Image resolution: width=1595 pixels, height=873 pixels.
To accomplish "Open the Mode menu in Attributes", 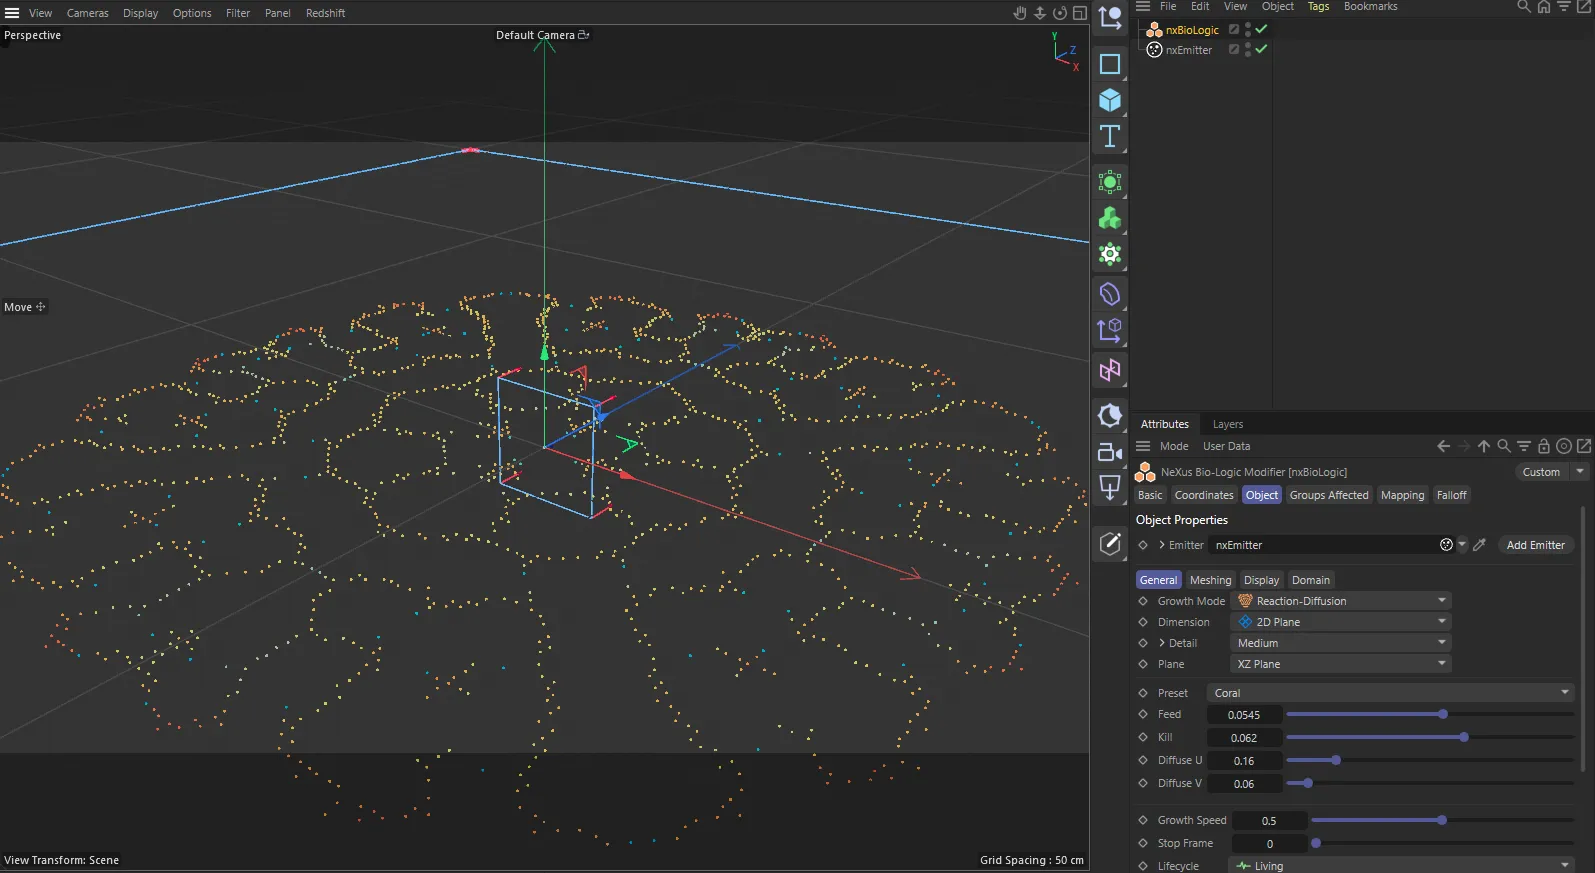I will 1174,446.
